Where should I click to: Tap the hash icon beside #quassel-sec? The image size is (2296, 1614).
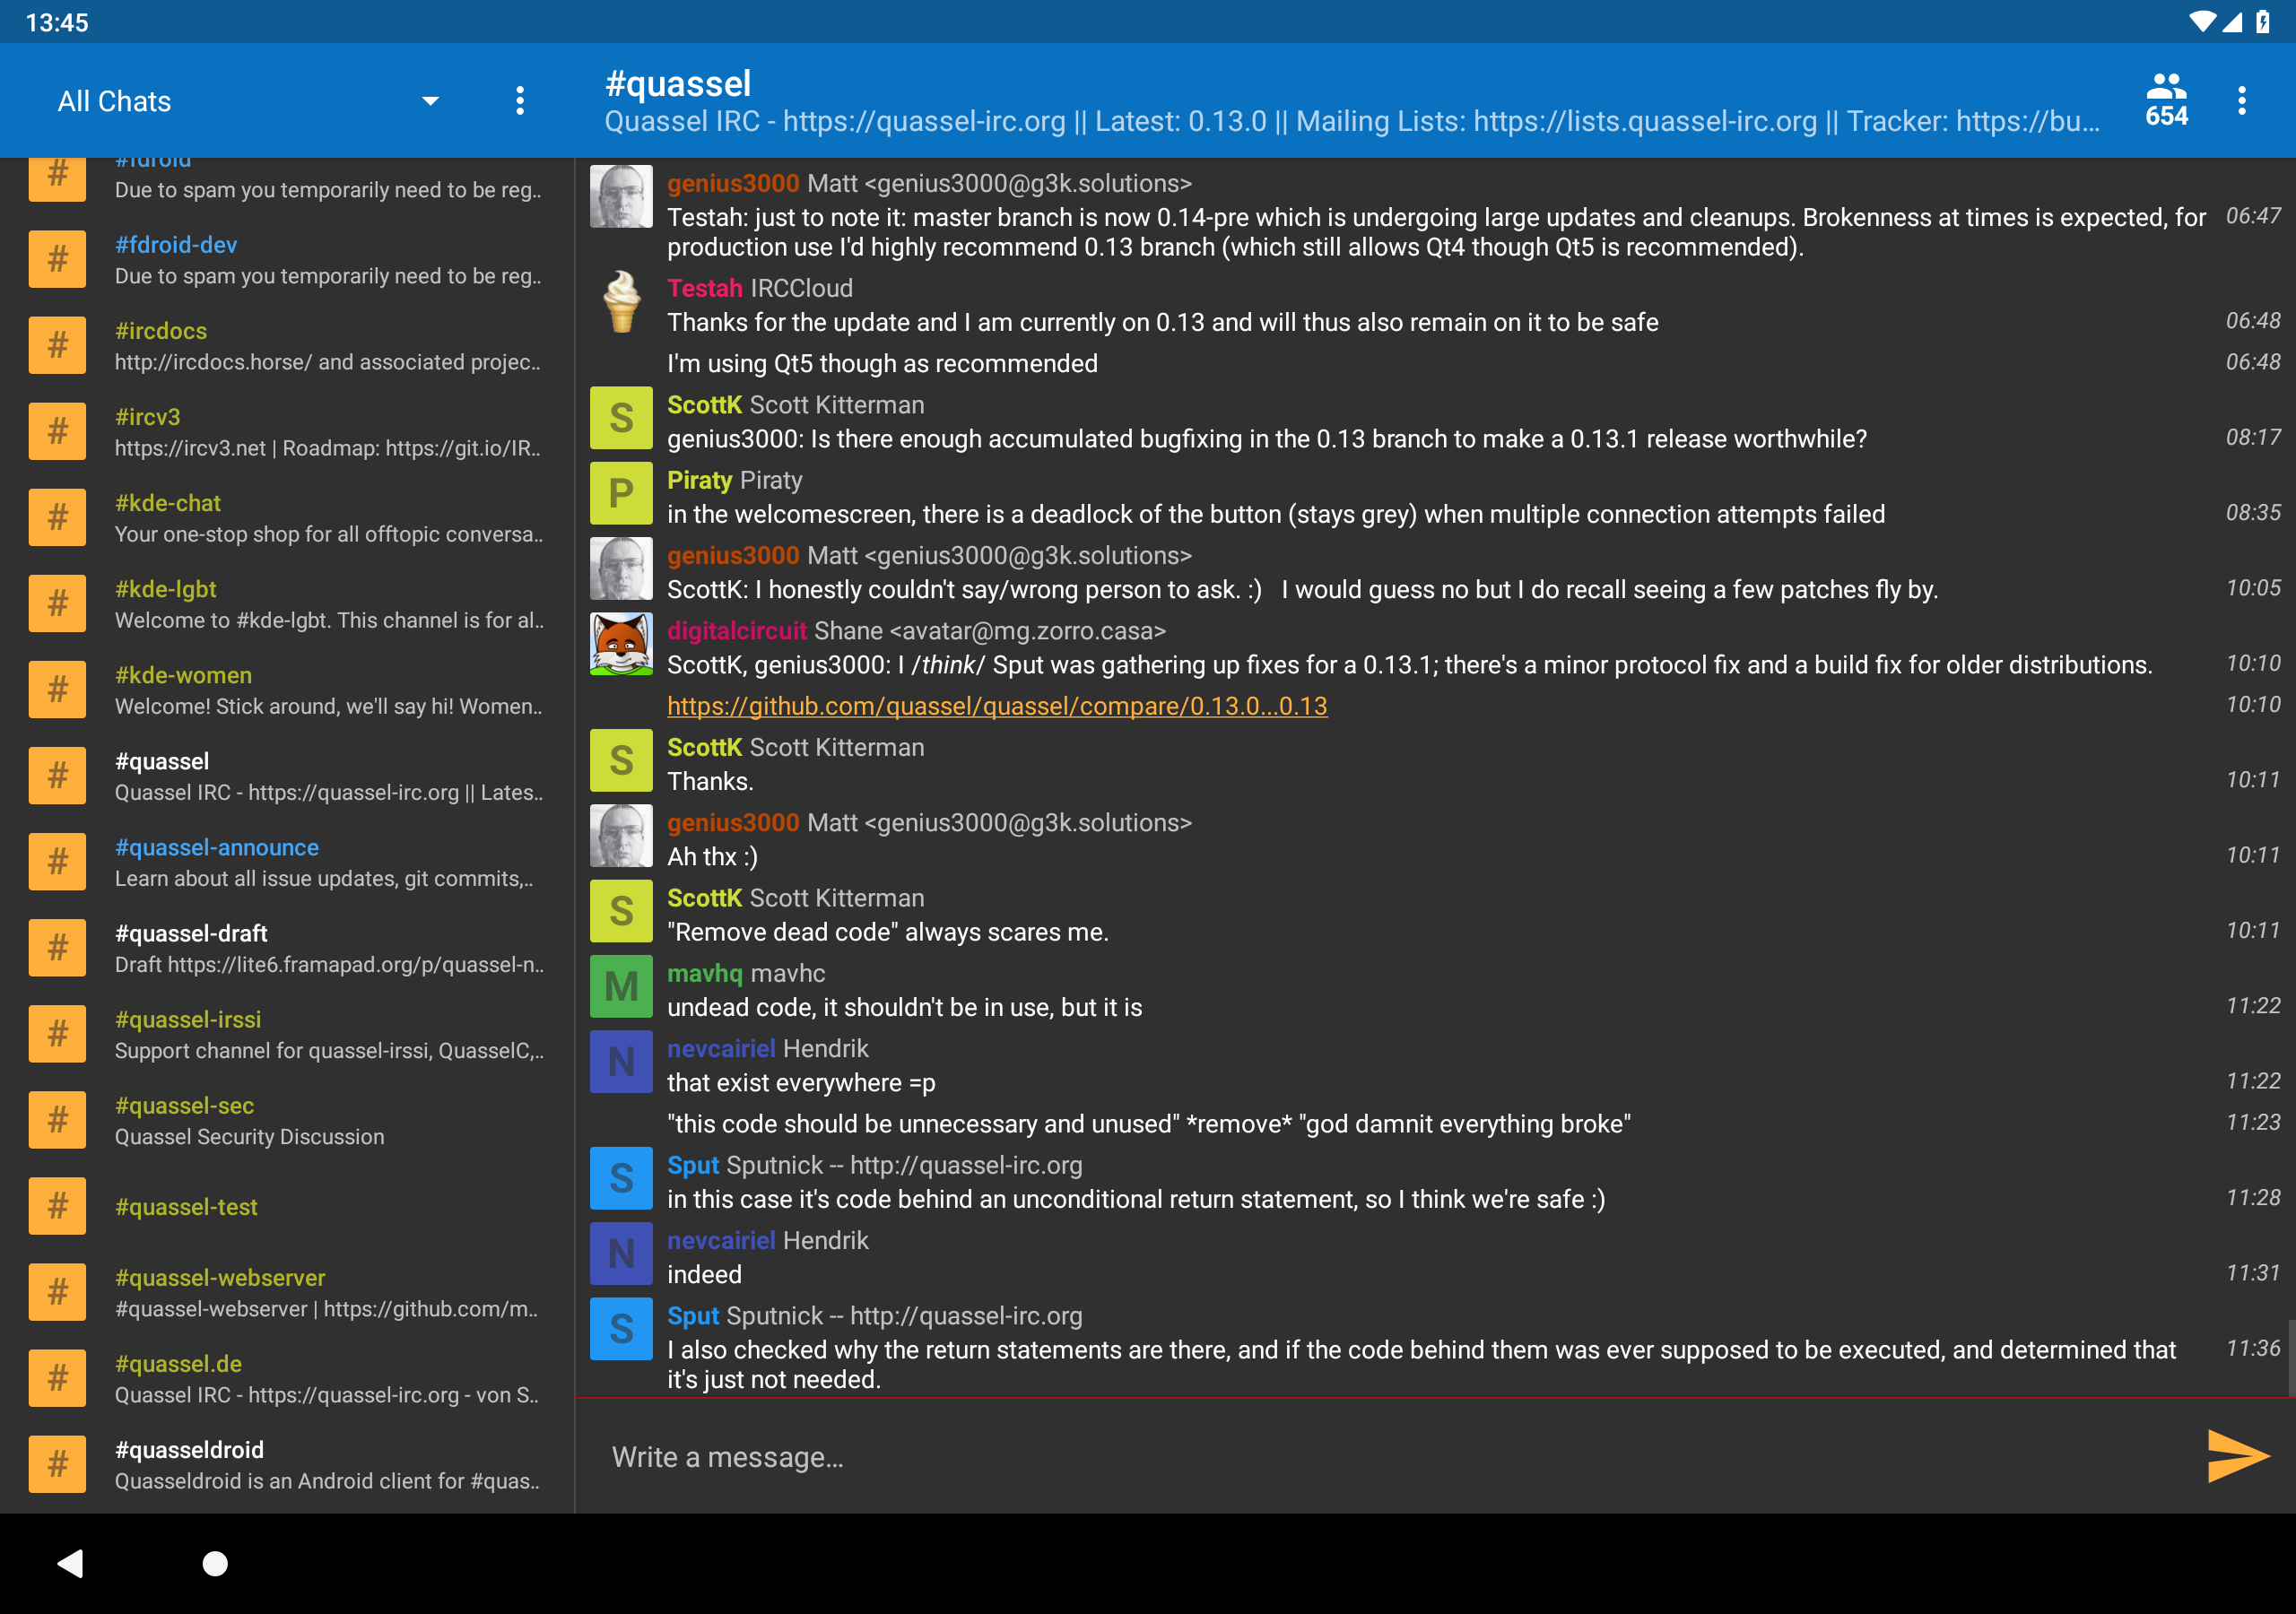pyautogui.click(x=57, y=1120)
